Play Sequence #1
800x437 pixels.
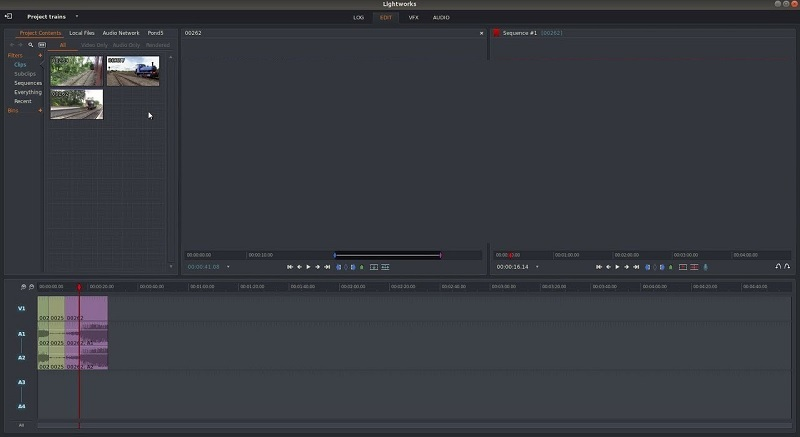617,267
